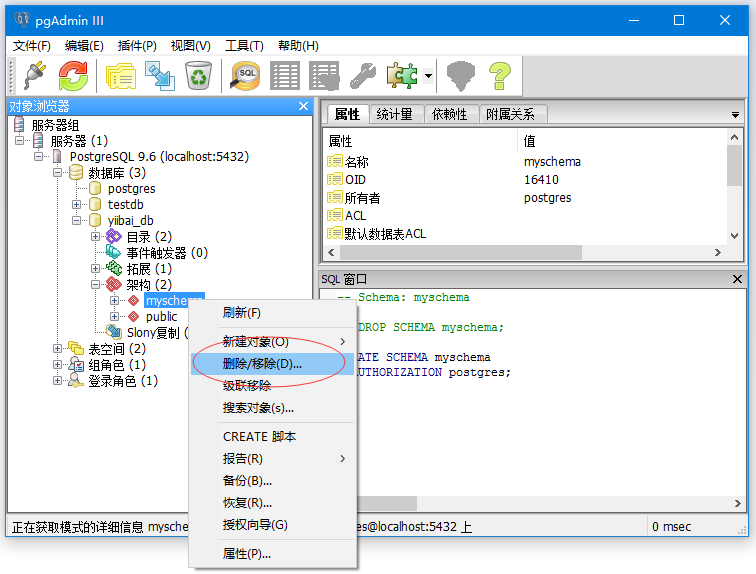Select the public schema in tree
Screen dimensions: 756x574
click(x=161, y=317)
